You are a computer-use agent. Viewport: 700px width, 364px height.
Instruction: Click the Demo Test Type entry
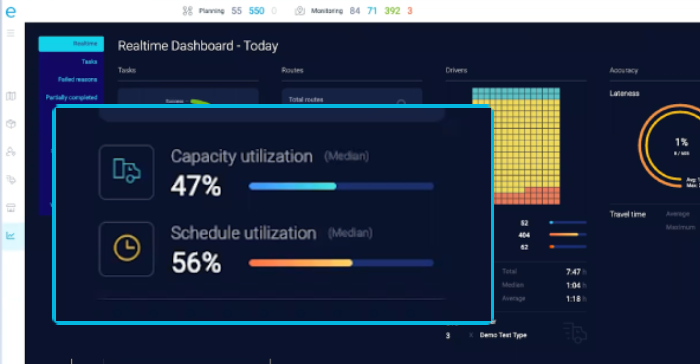coord(503,335)
